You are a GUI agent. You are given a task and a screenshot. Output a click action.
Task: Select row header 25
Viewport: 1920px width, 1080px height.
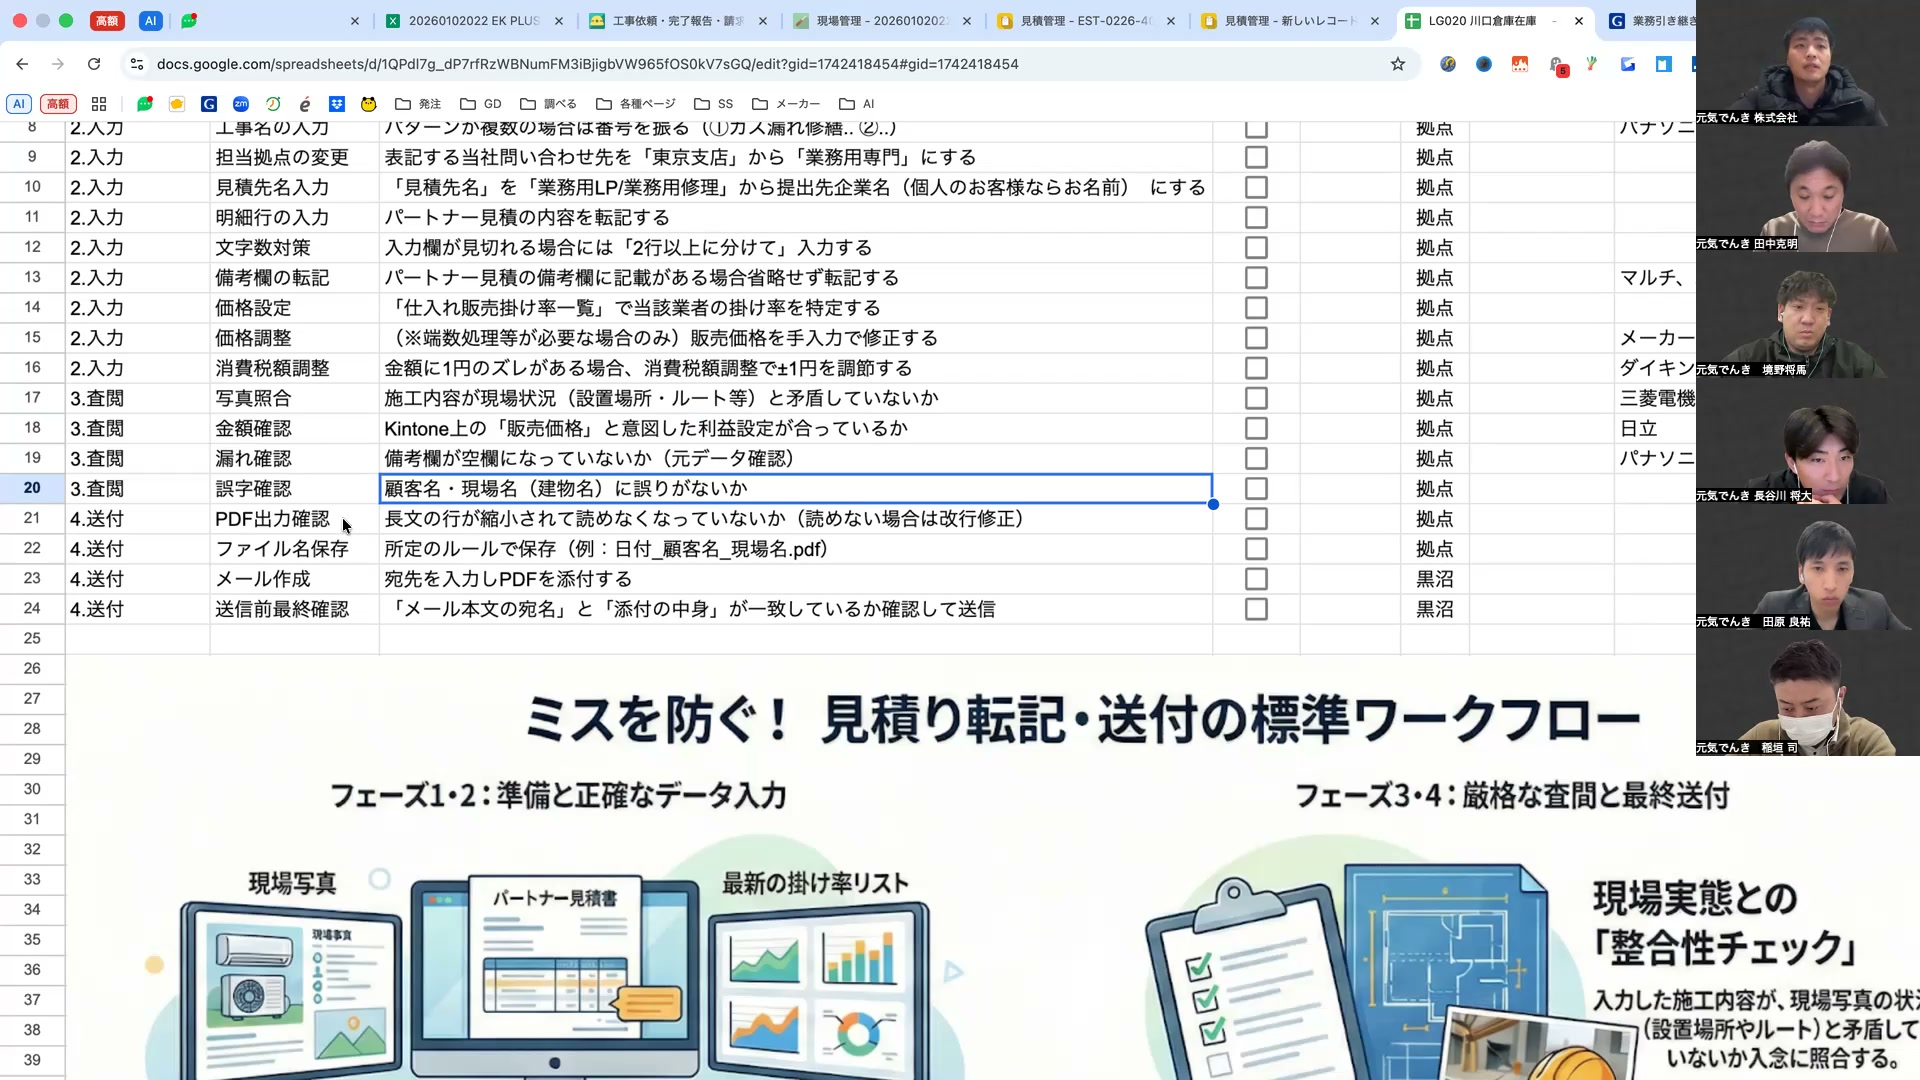pos(32,639)
